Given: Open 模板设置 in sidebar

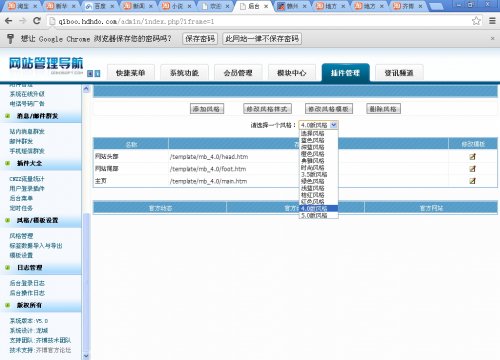Looking at the screenshot, I should (21, 255).
